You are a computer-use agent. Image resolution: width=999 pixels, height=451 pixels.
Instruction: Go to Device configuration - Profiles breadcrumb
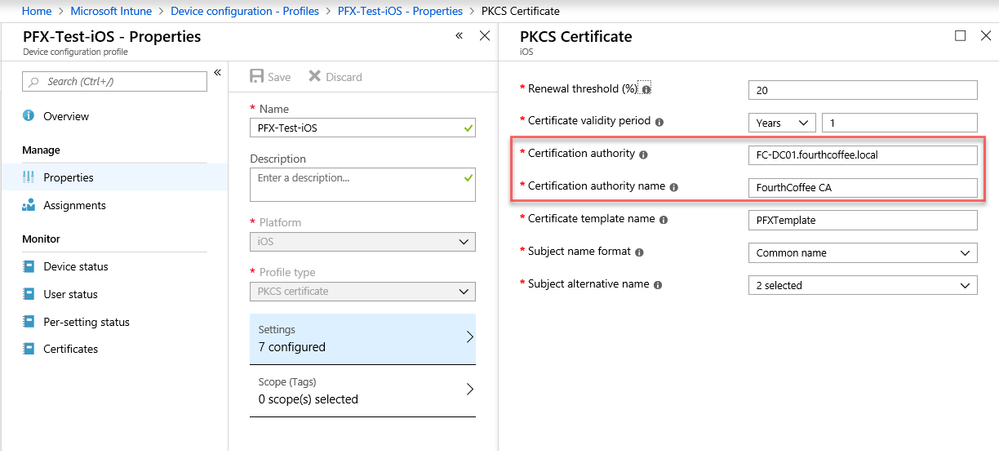tap(245, 11)
